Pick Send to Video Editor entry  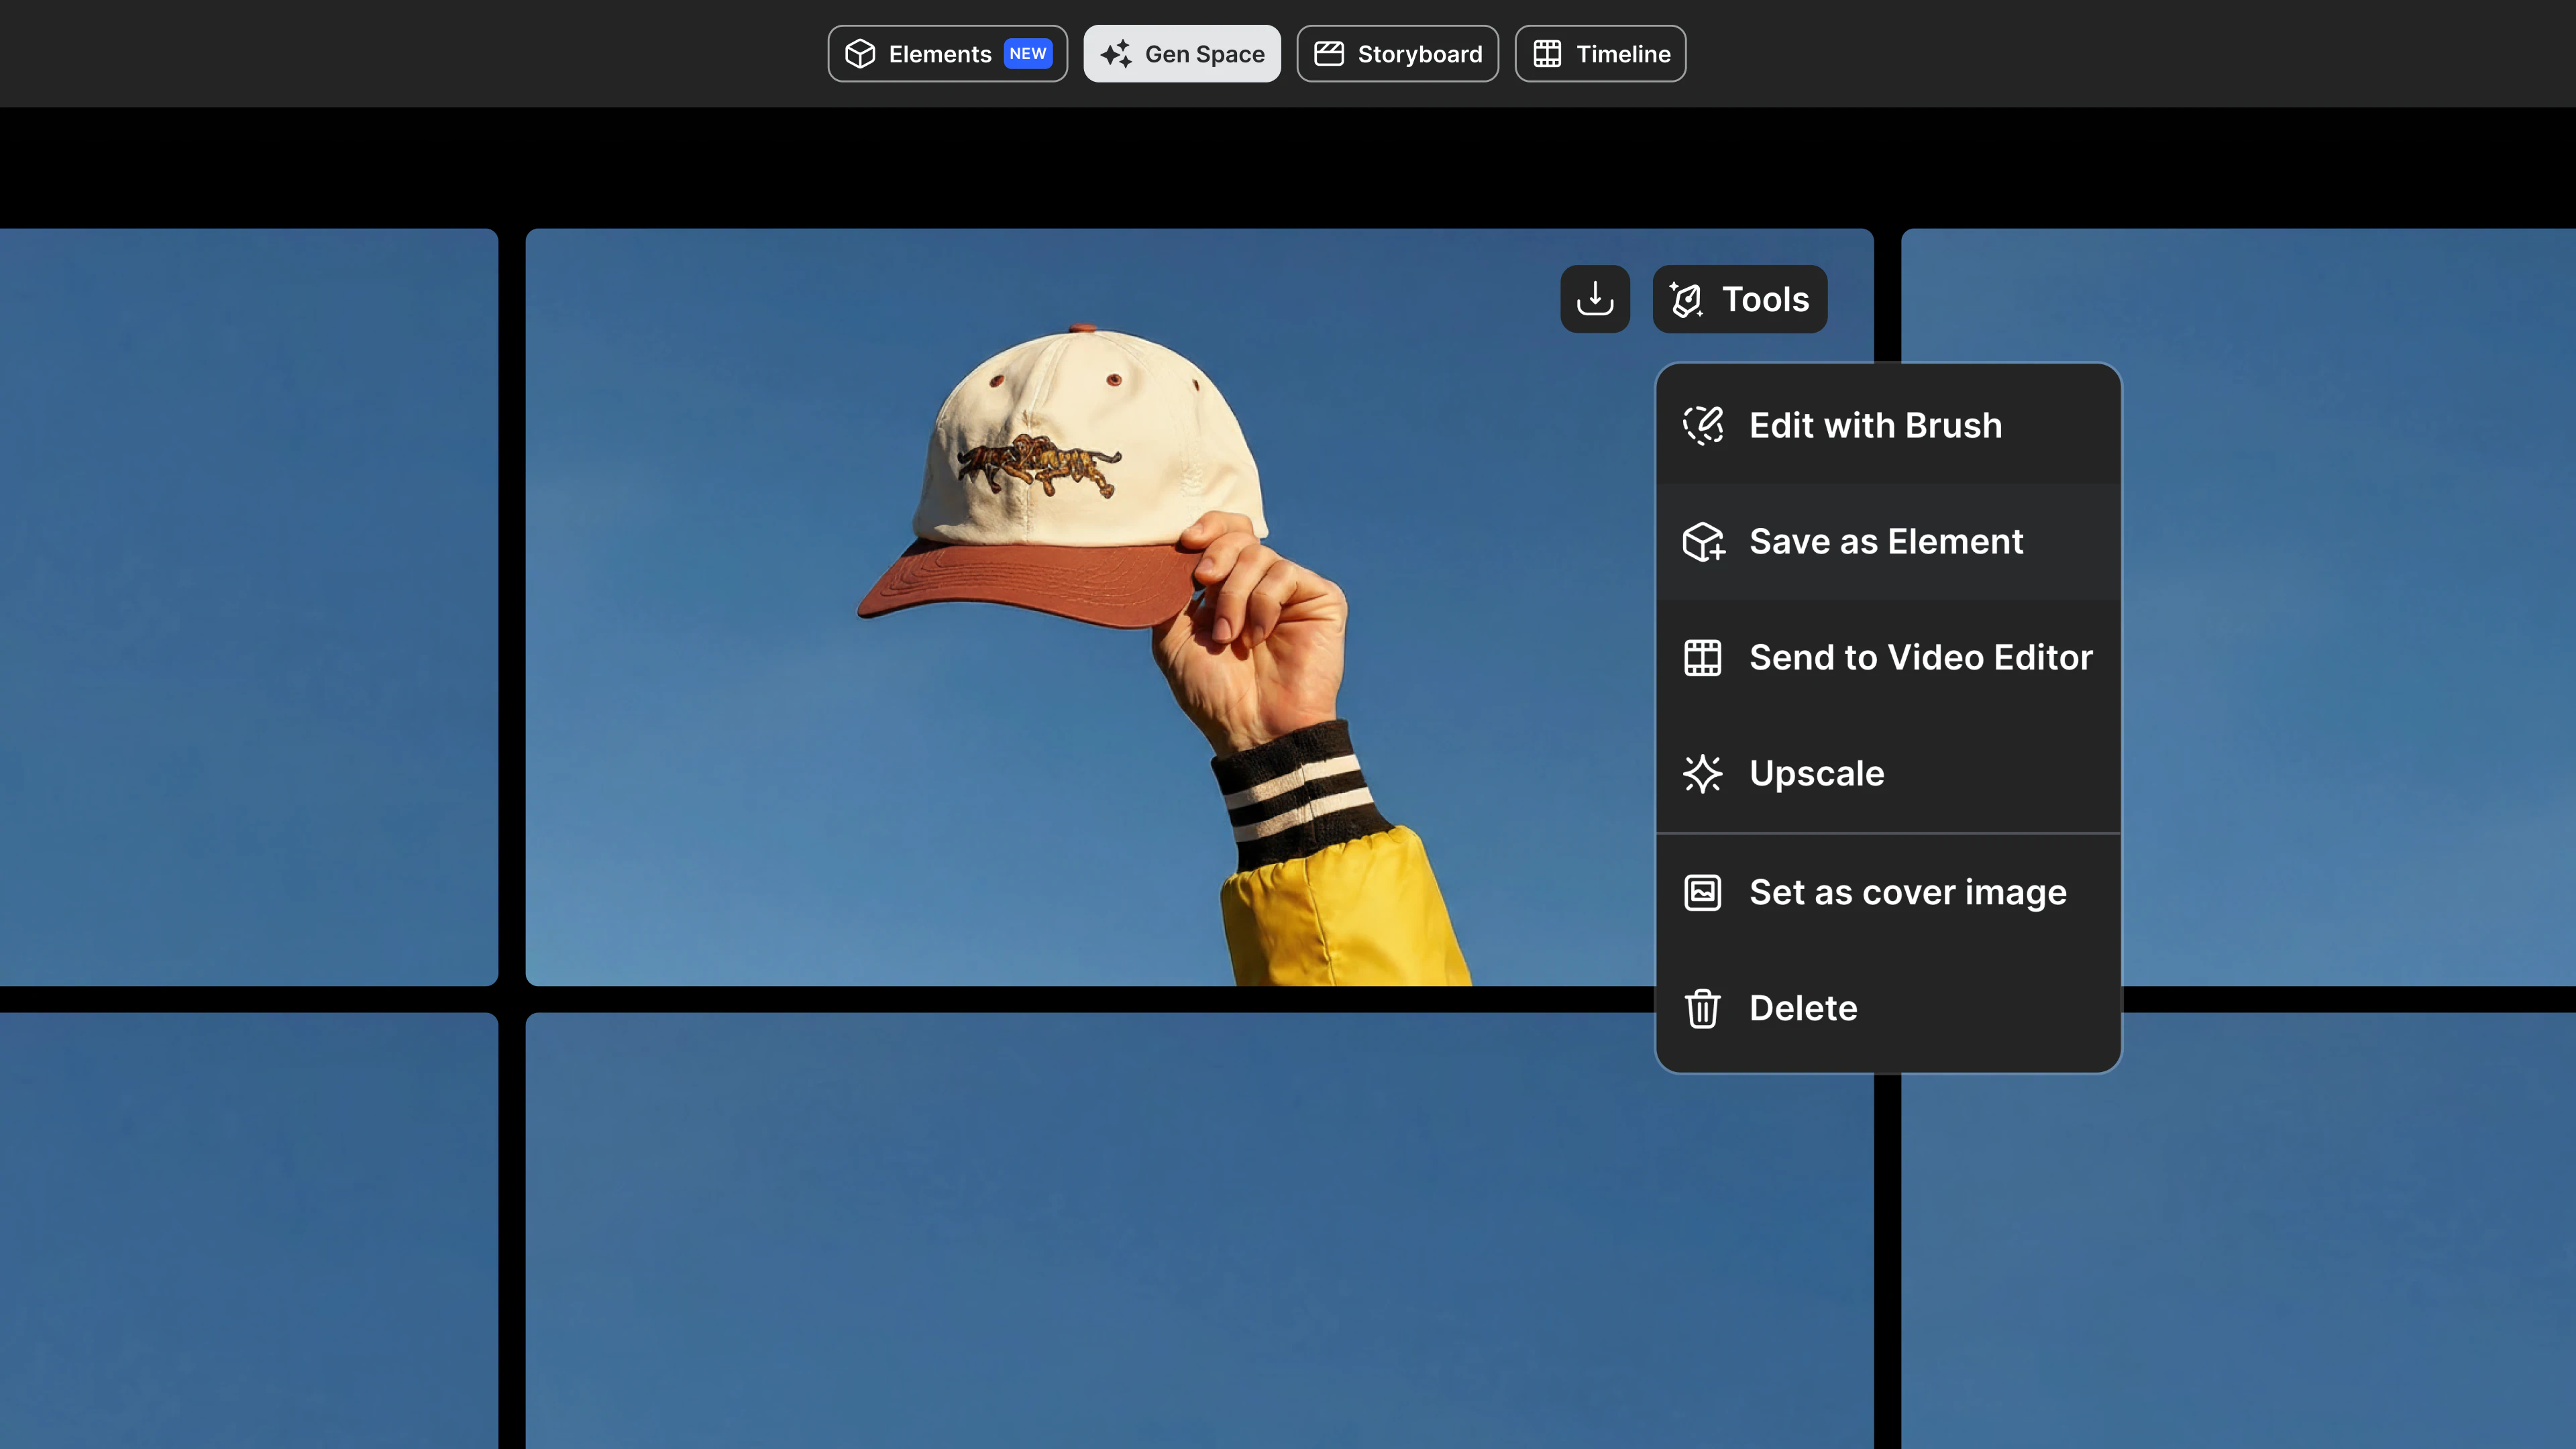click(x=1919, y=658)
